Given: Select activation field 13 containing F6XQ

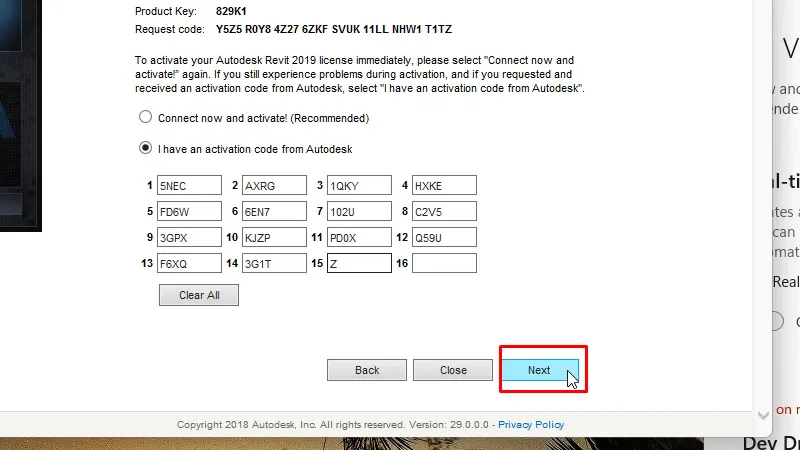Looking at the screenshot, I should click(x=189, y=264).
